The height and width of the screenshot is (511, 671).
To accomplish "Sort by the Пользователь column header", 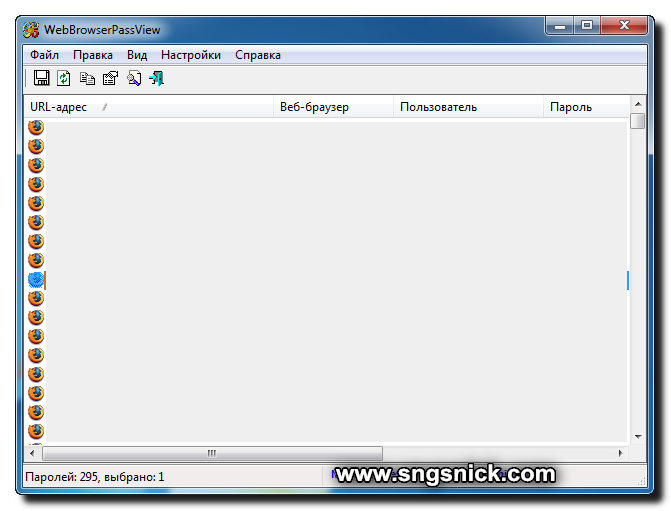I will pyautogui.click(x=468, y=107).
